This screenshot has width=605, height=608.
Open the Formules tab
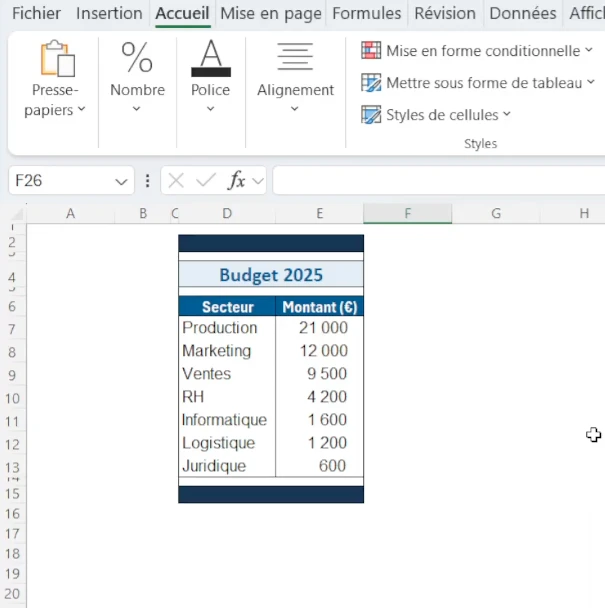click(x=366, y=14)
